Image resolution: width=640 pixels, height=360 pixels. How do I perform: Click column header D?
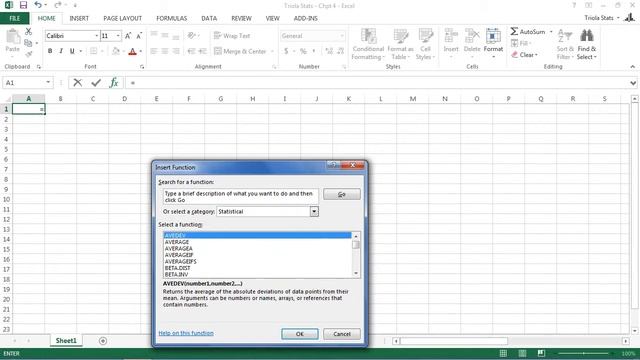124,99
